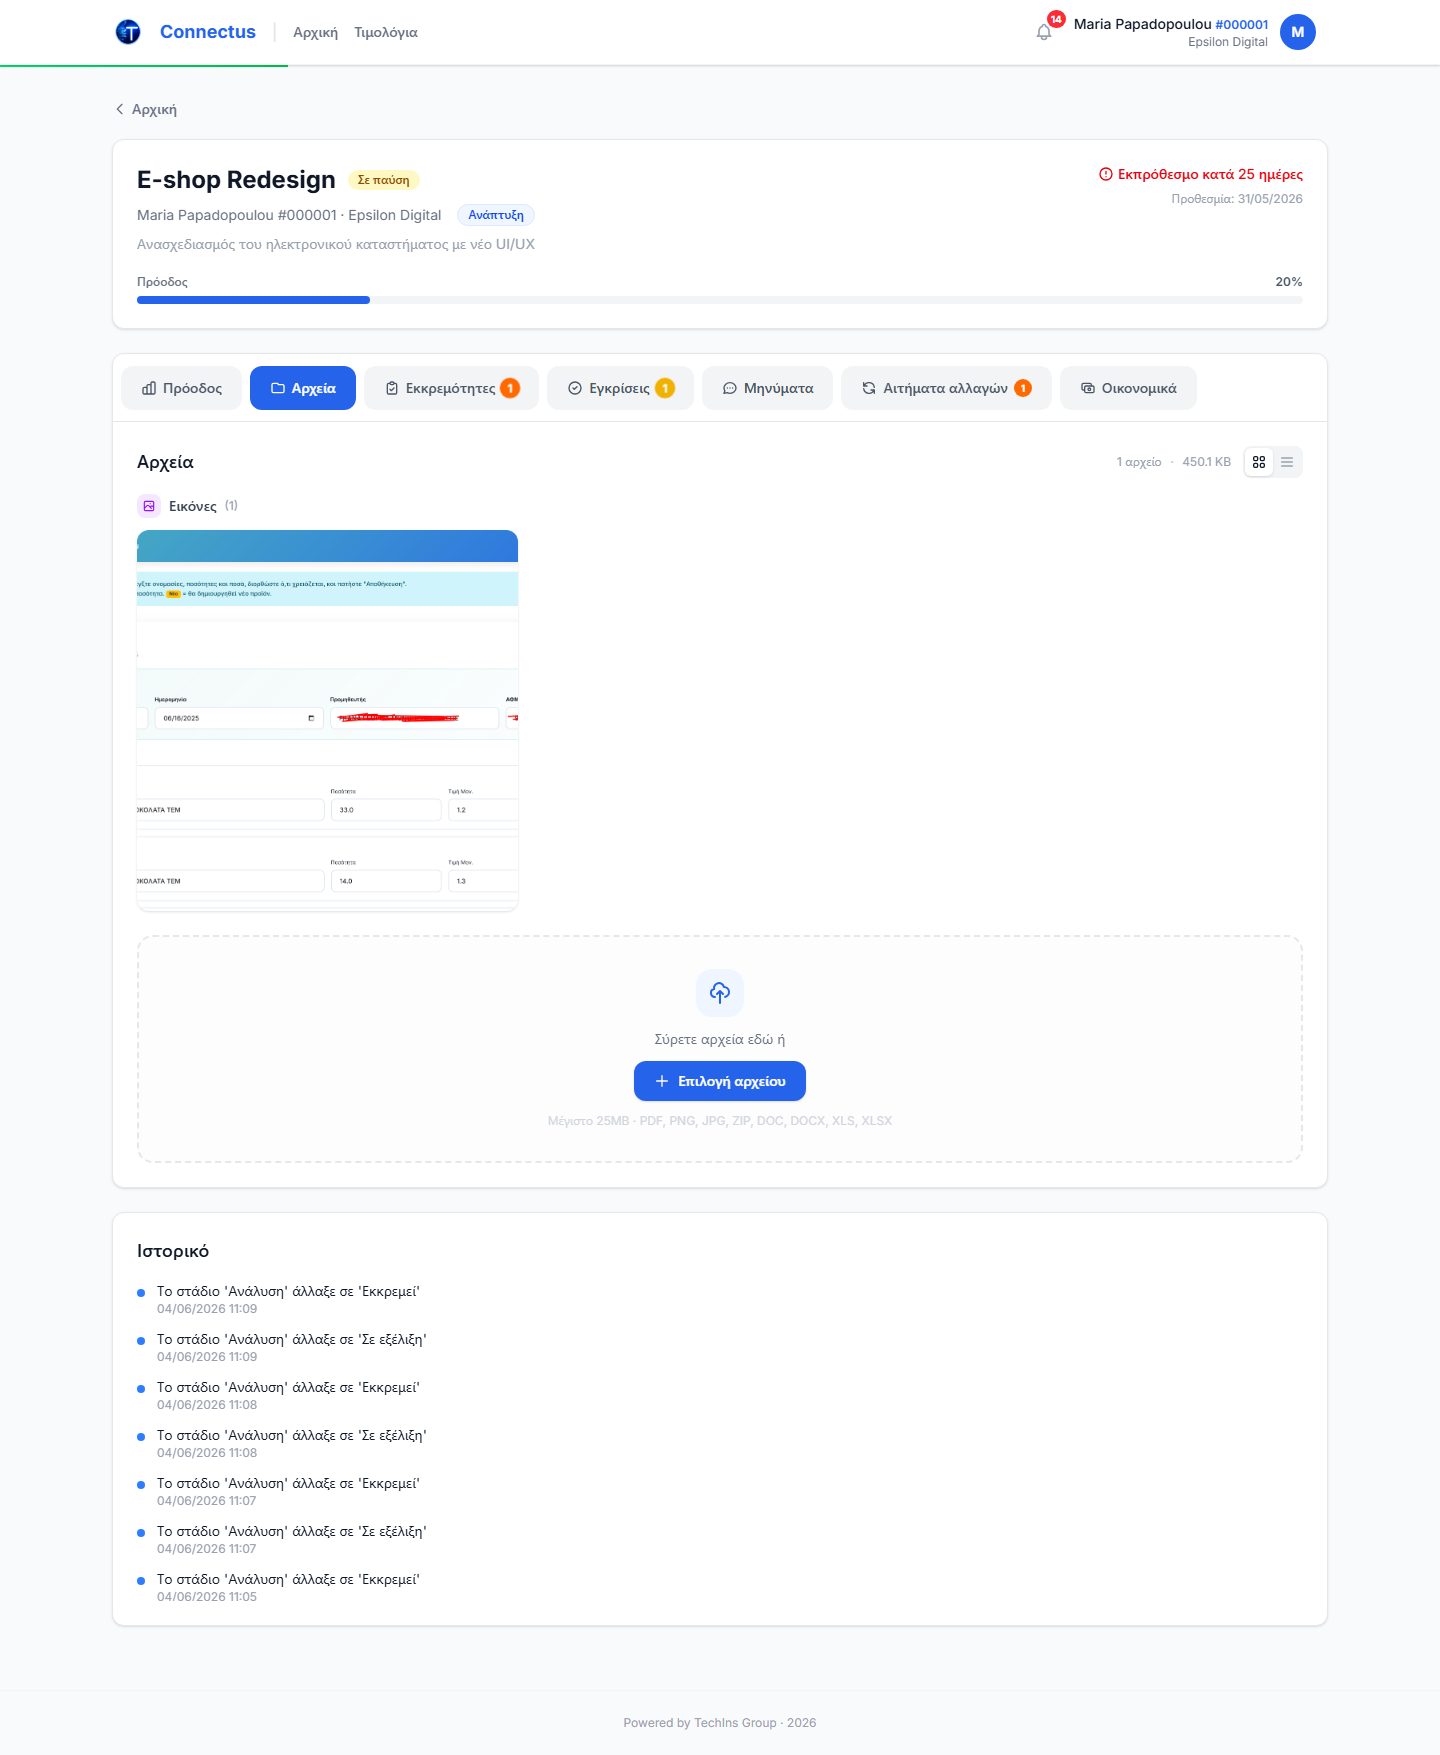1440x1755 pixels.
Task: Click the 20% progress value
Action: (x=1289, y=282)
